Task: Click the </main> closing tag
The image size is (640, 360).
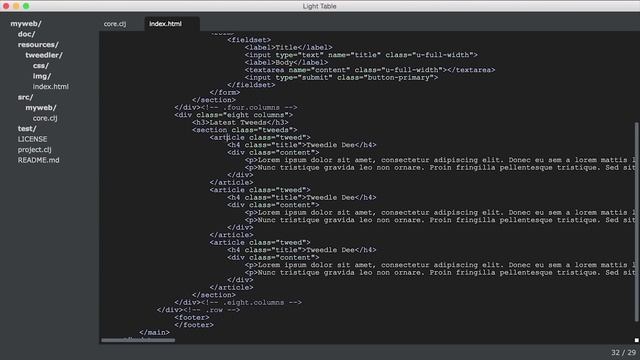Action: [x=154, y=332]
